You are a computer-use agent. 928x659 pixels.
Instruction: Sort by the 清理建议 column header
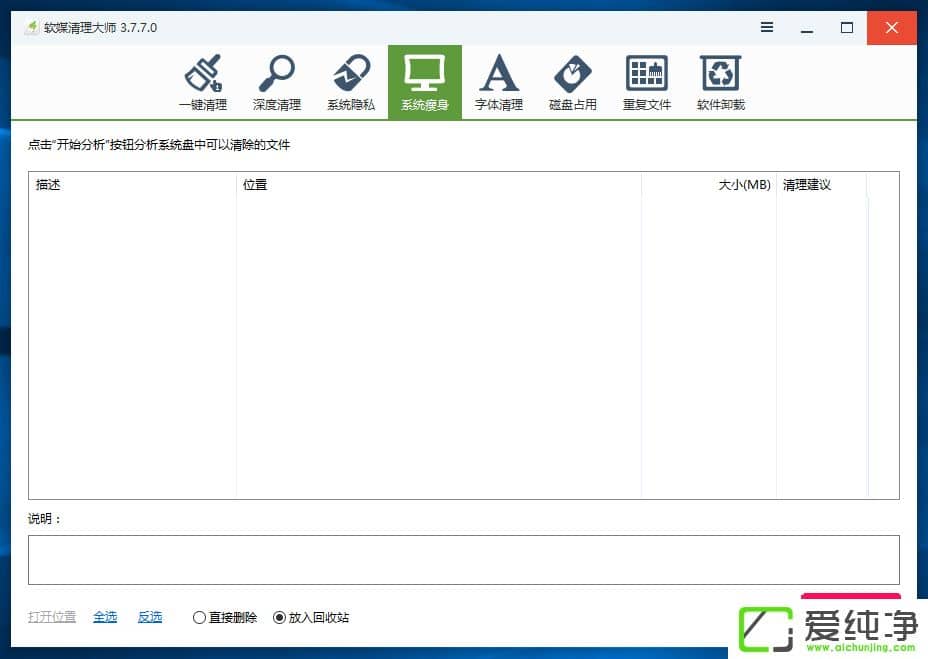point(820,184)
